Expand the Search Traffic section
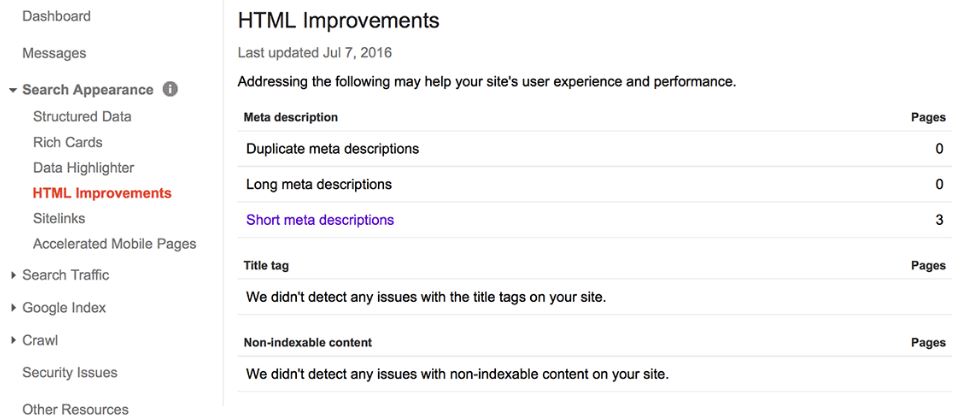Screen dimensions: 973x420 13,275
